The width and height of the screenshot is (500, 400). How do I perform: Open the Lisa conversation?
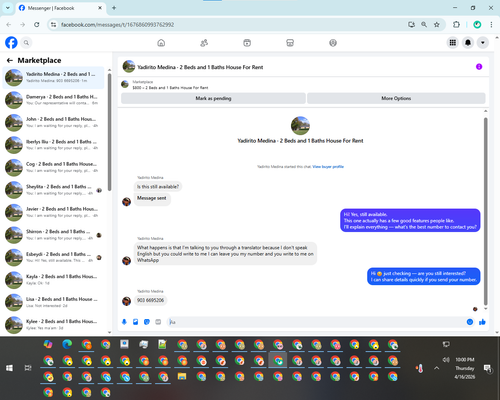(x=53, y=302)
